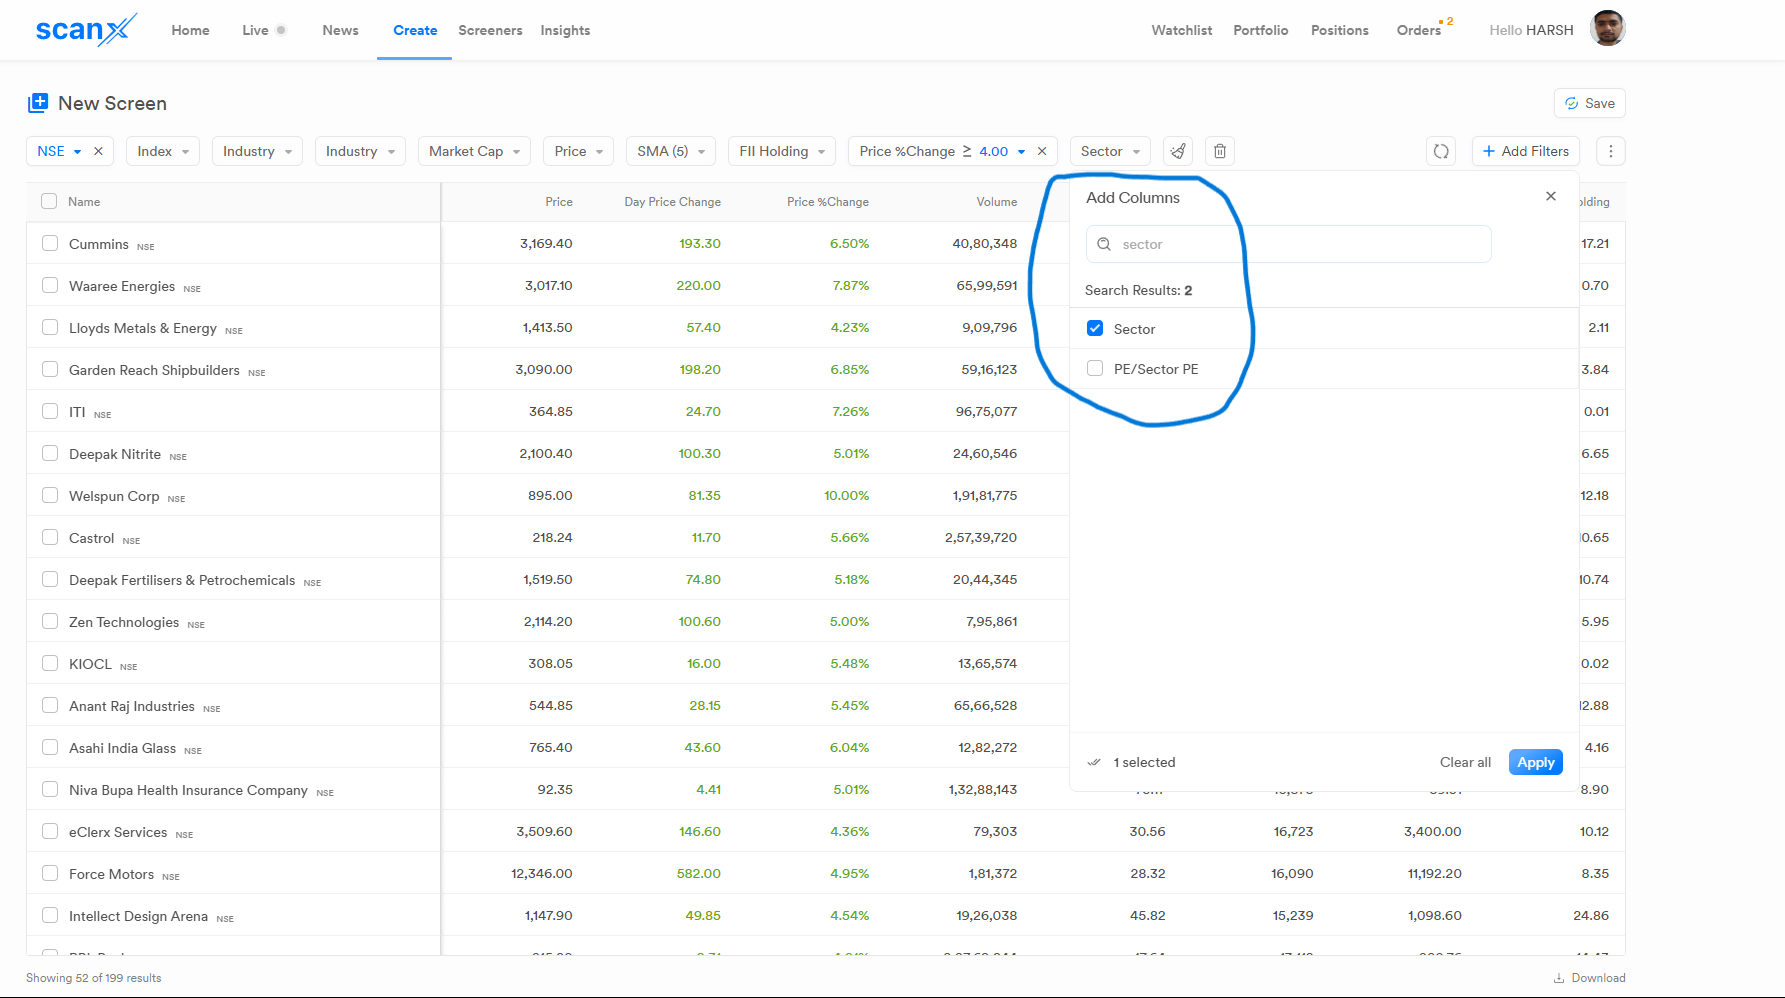
Task: Click Clear all in Add Columns
Action: click(1465, 762)
